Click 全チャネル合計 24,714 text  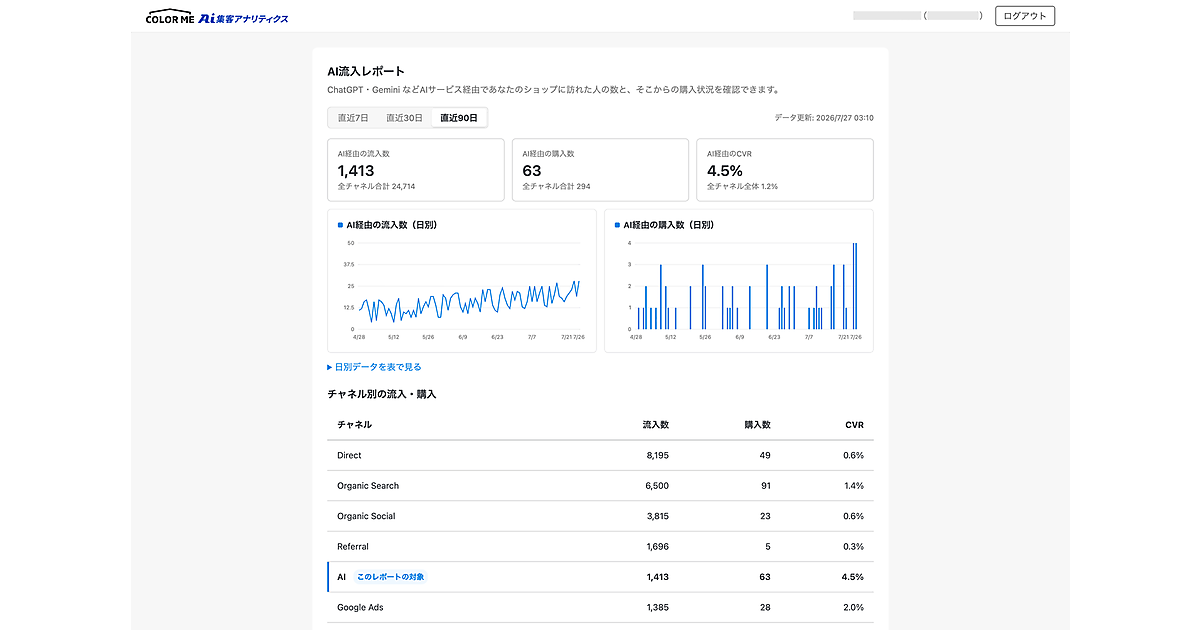(376, 187)
